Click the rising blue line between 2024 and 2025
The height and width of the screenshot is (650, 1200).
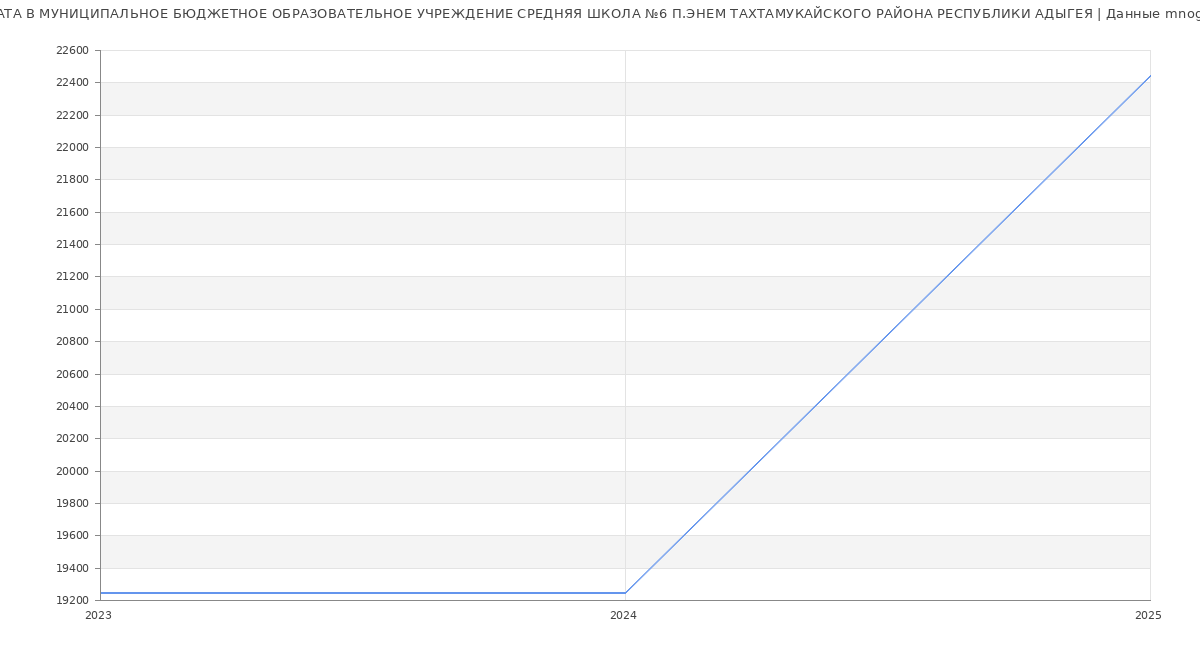[887, 335]
